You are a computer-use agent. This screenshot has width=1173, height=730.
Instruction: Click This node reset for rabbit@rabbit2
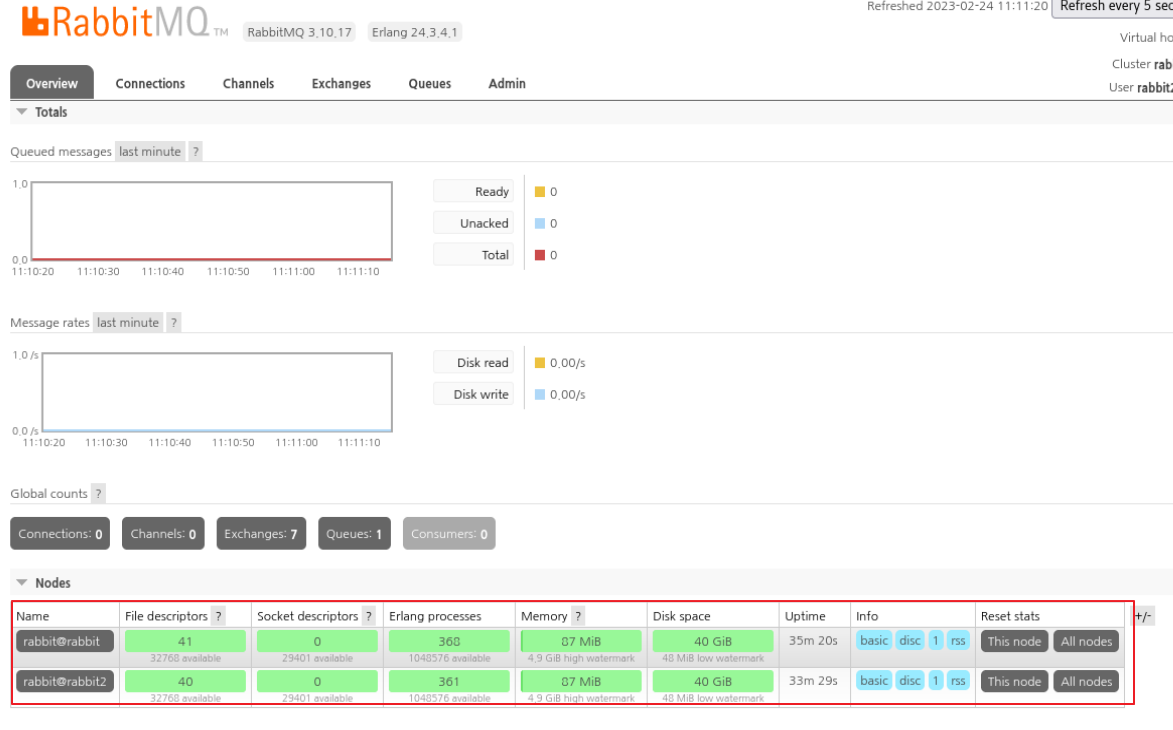pyautogui.click(x=1014, y=682)
